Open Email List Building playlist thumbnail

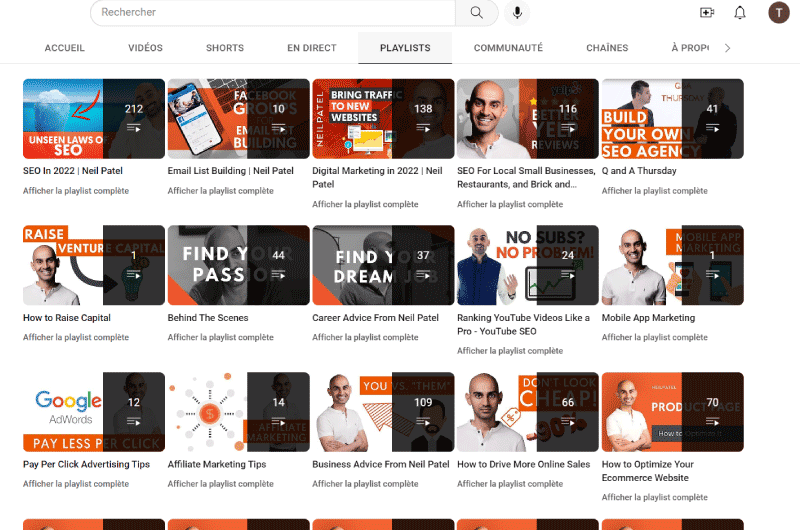point(239,118)
